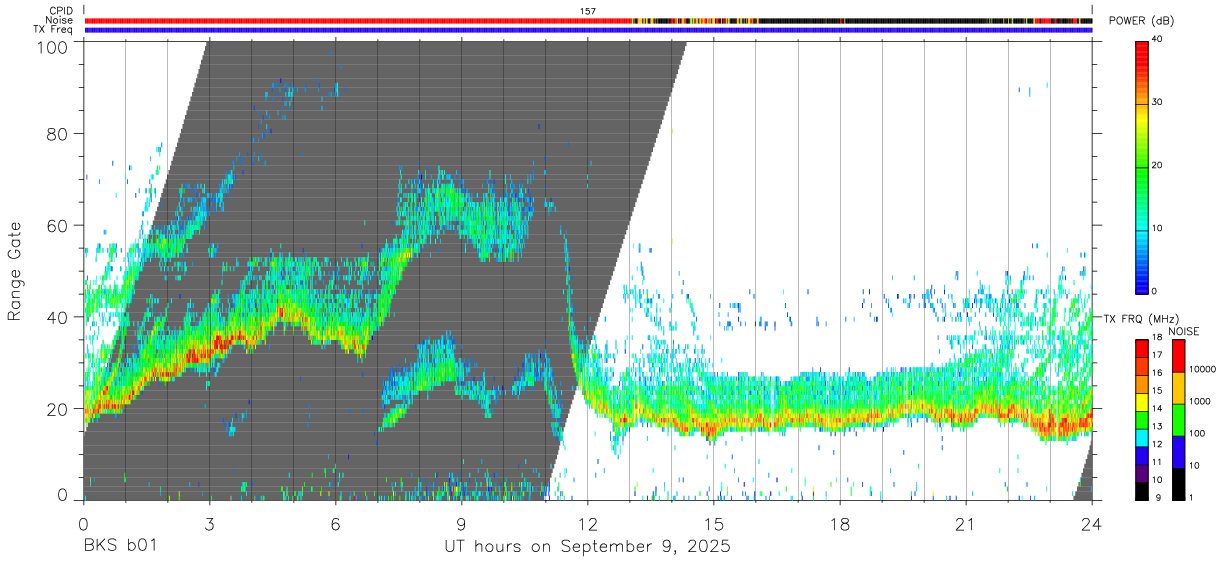Click the 1 label on NOISE colorbar

[x=1190, y=498]
